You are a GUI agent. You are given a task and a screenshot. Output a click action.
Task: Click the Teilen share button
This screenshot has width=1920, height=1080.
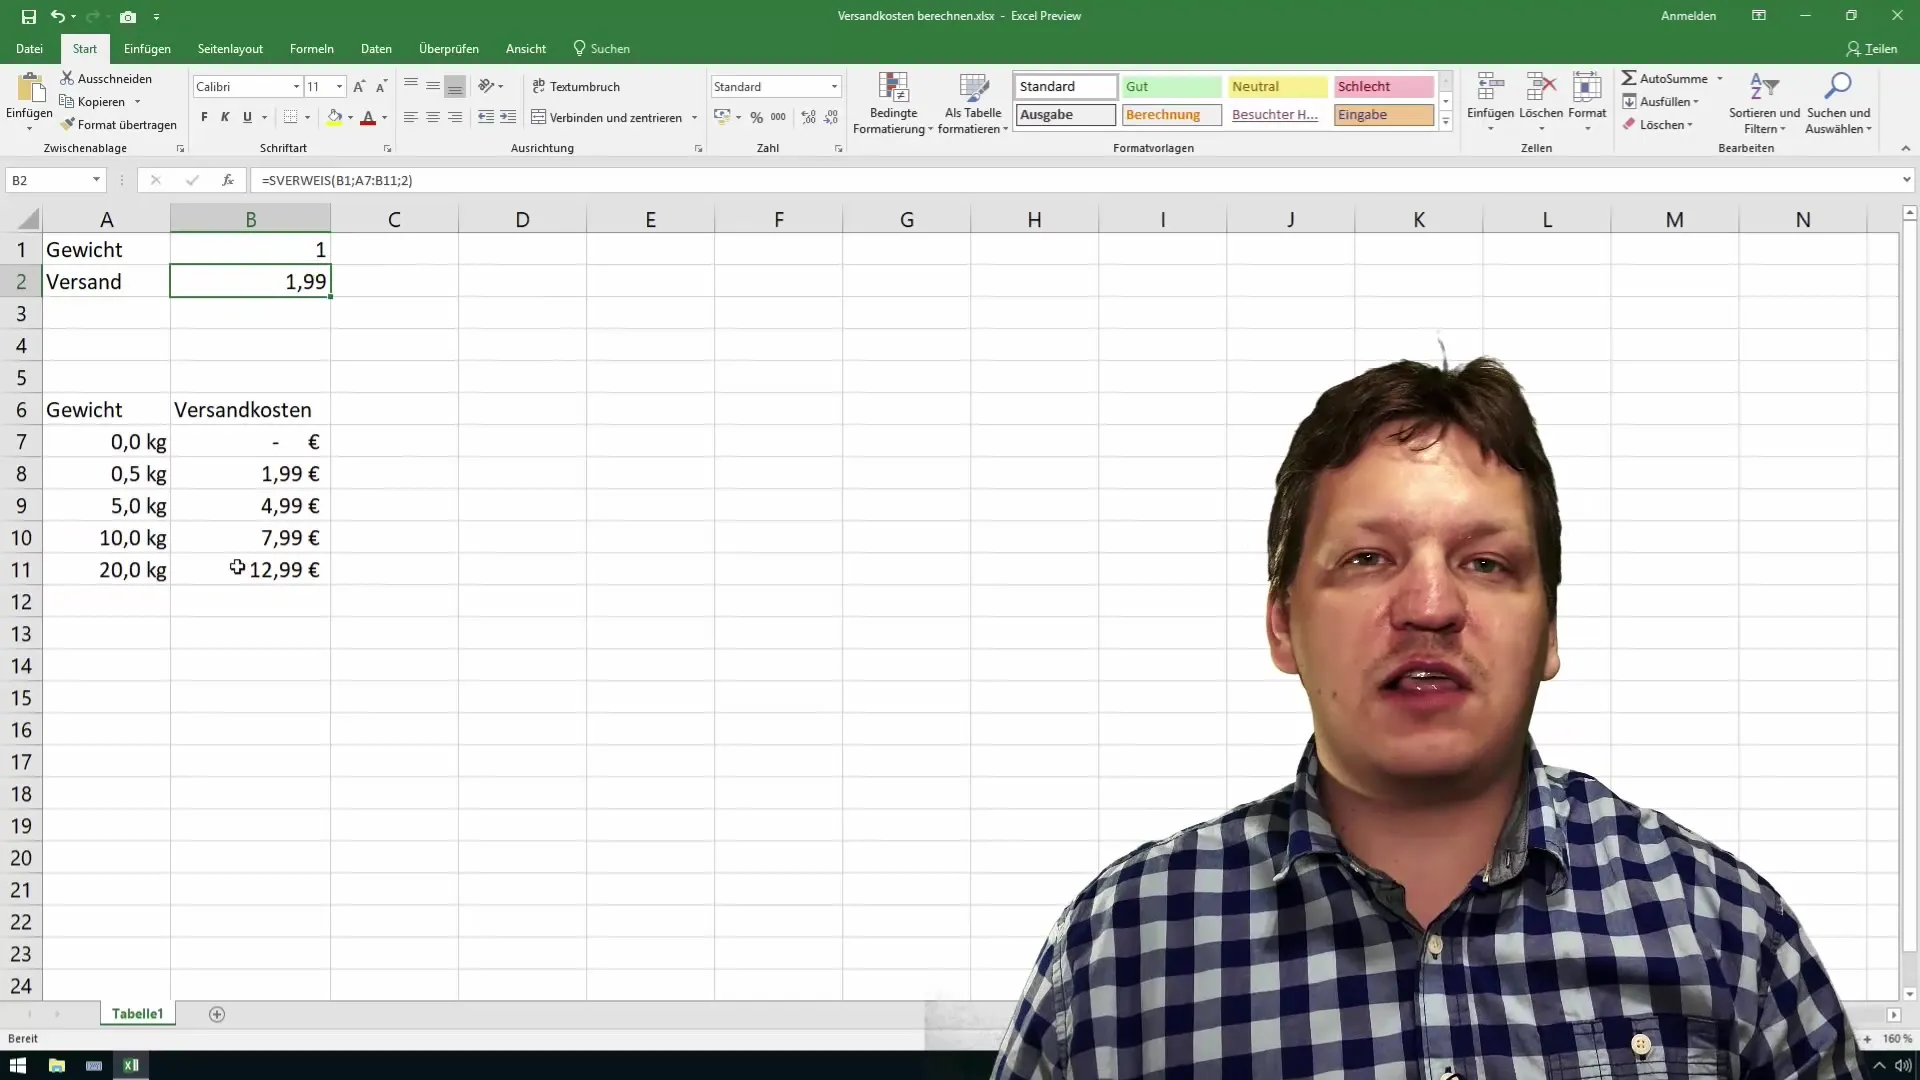point(1872,48)
